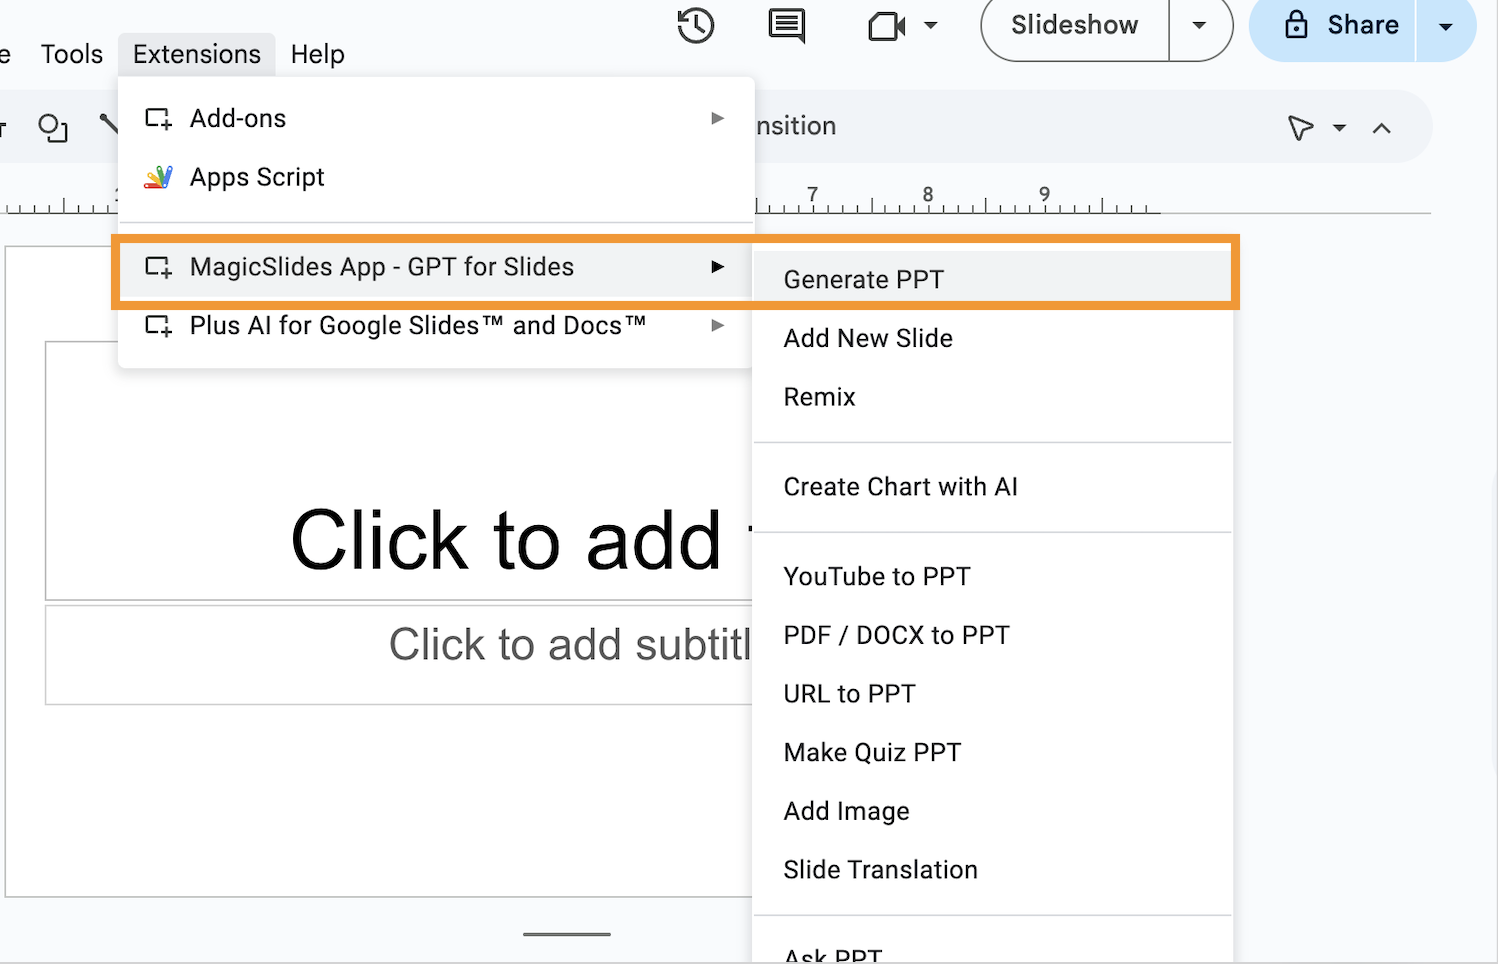Open Apps Script
This screenshot has width=1498, height=964.
[x=436, y=177]
